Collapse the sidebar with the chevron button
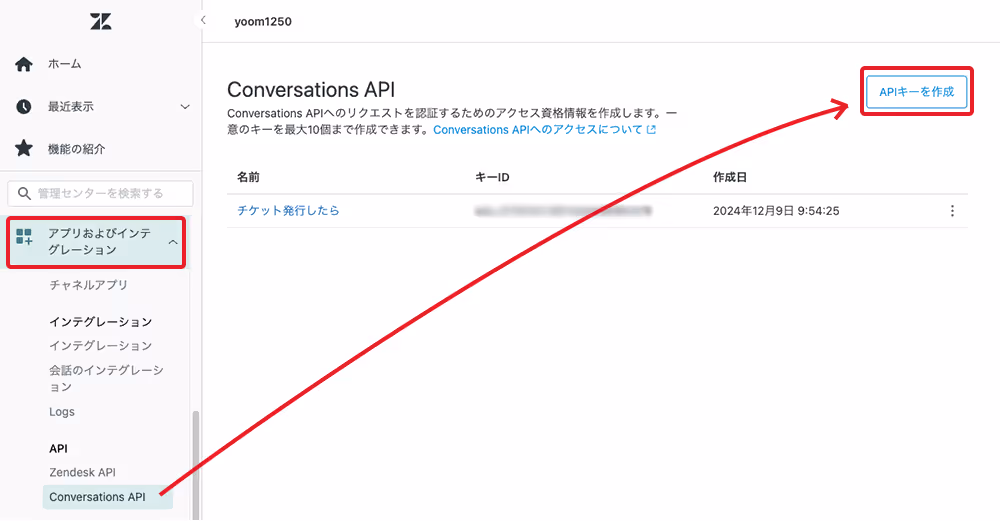The height and width of the screenshot is (521, 1000). pyautogui.click(x=203, y=20)
